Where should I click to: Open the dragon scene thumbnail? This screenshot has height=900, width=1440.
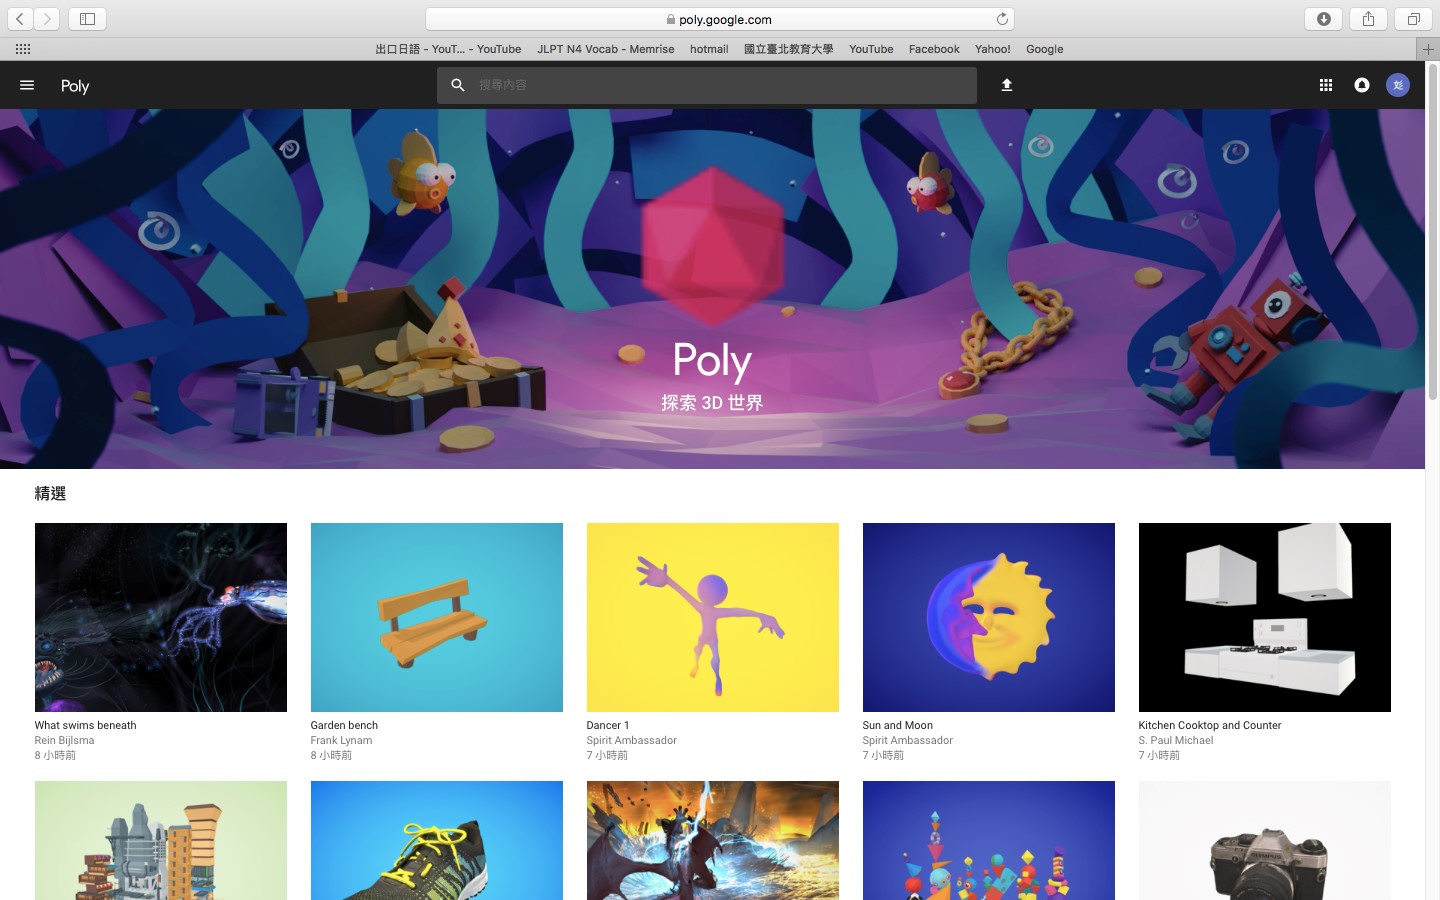coord(713,840)
